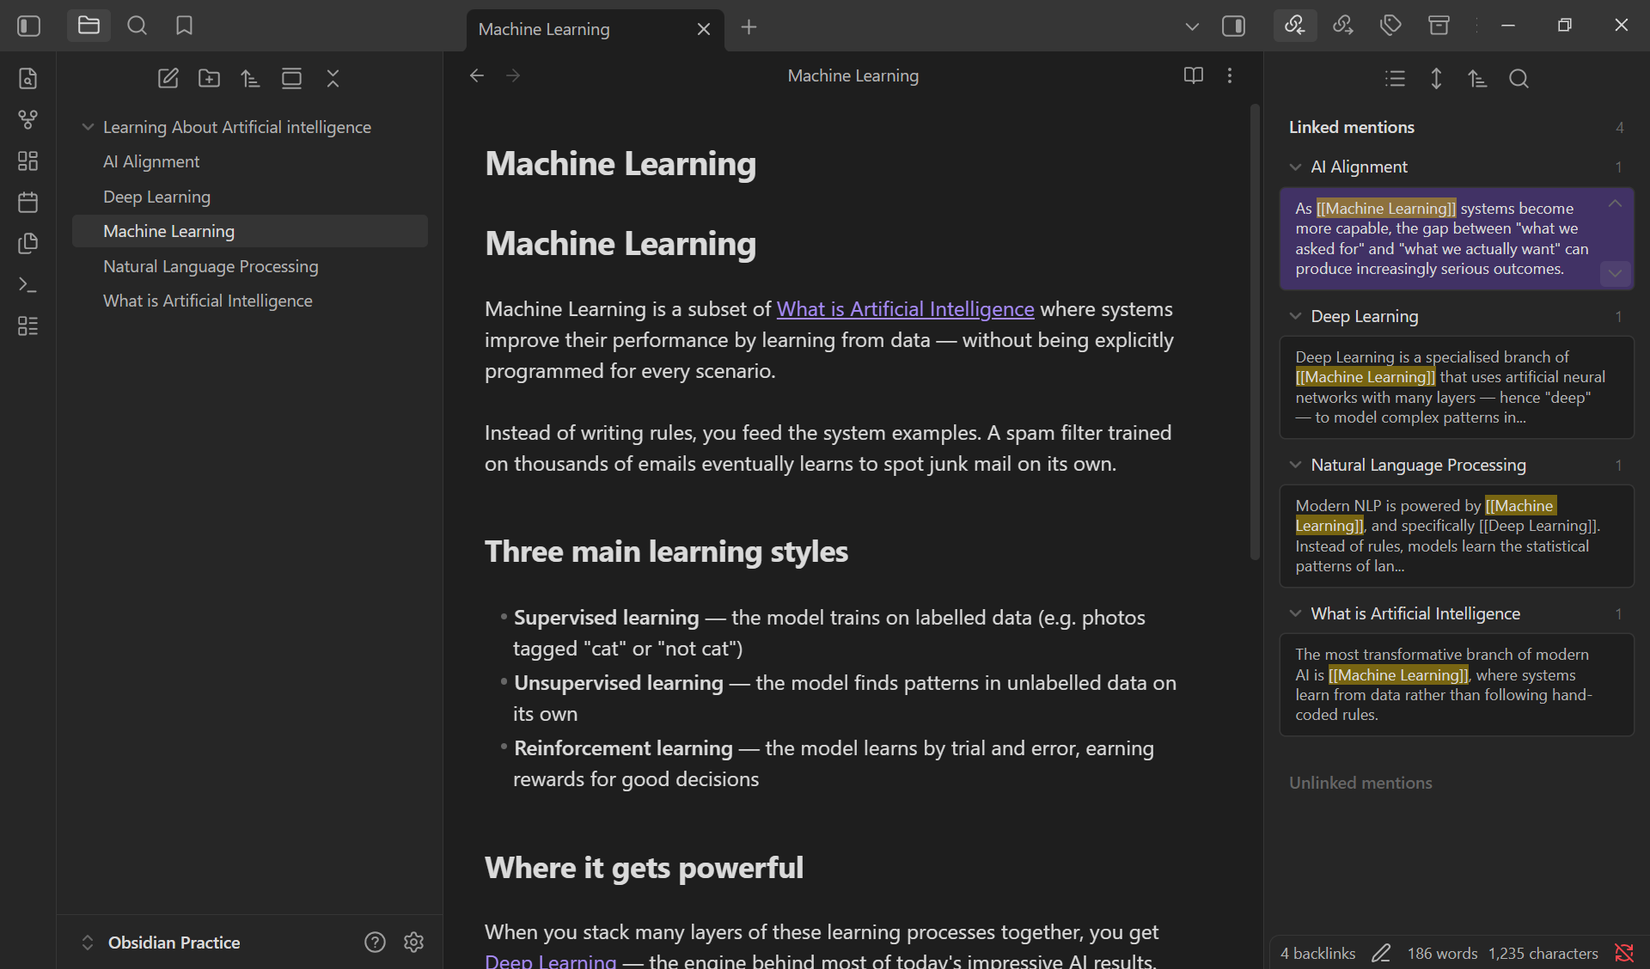
Task: Open the daily note calendar icon
Action: (28, 202)
